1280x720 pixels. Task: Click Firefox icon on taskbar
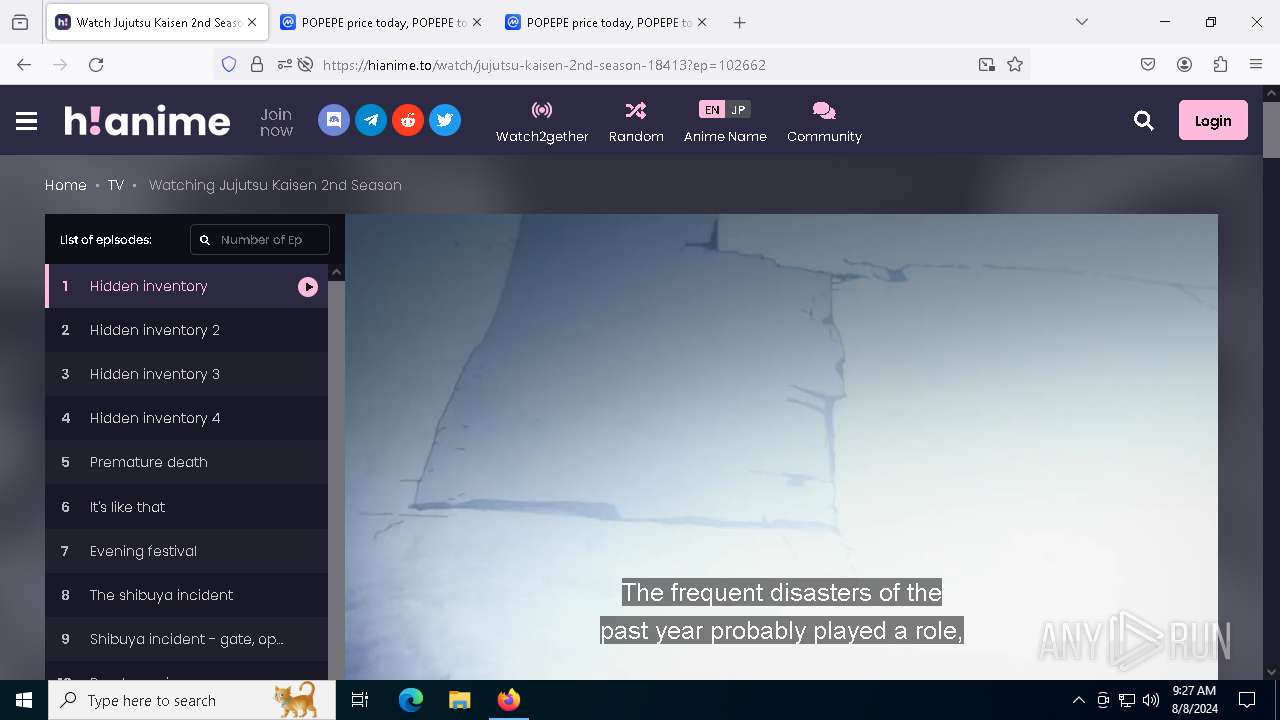click(x=508, y=700)
